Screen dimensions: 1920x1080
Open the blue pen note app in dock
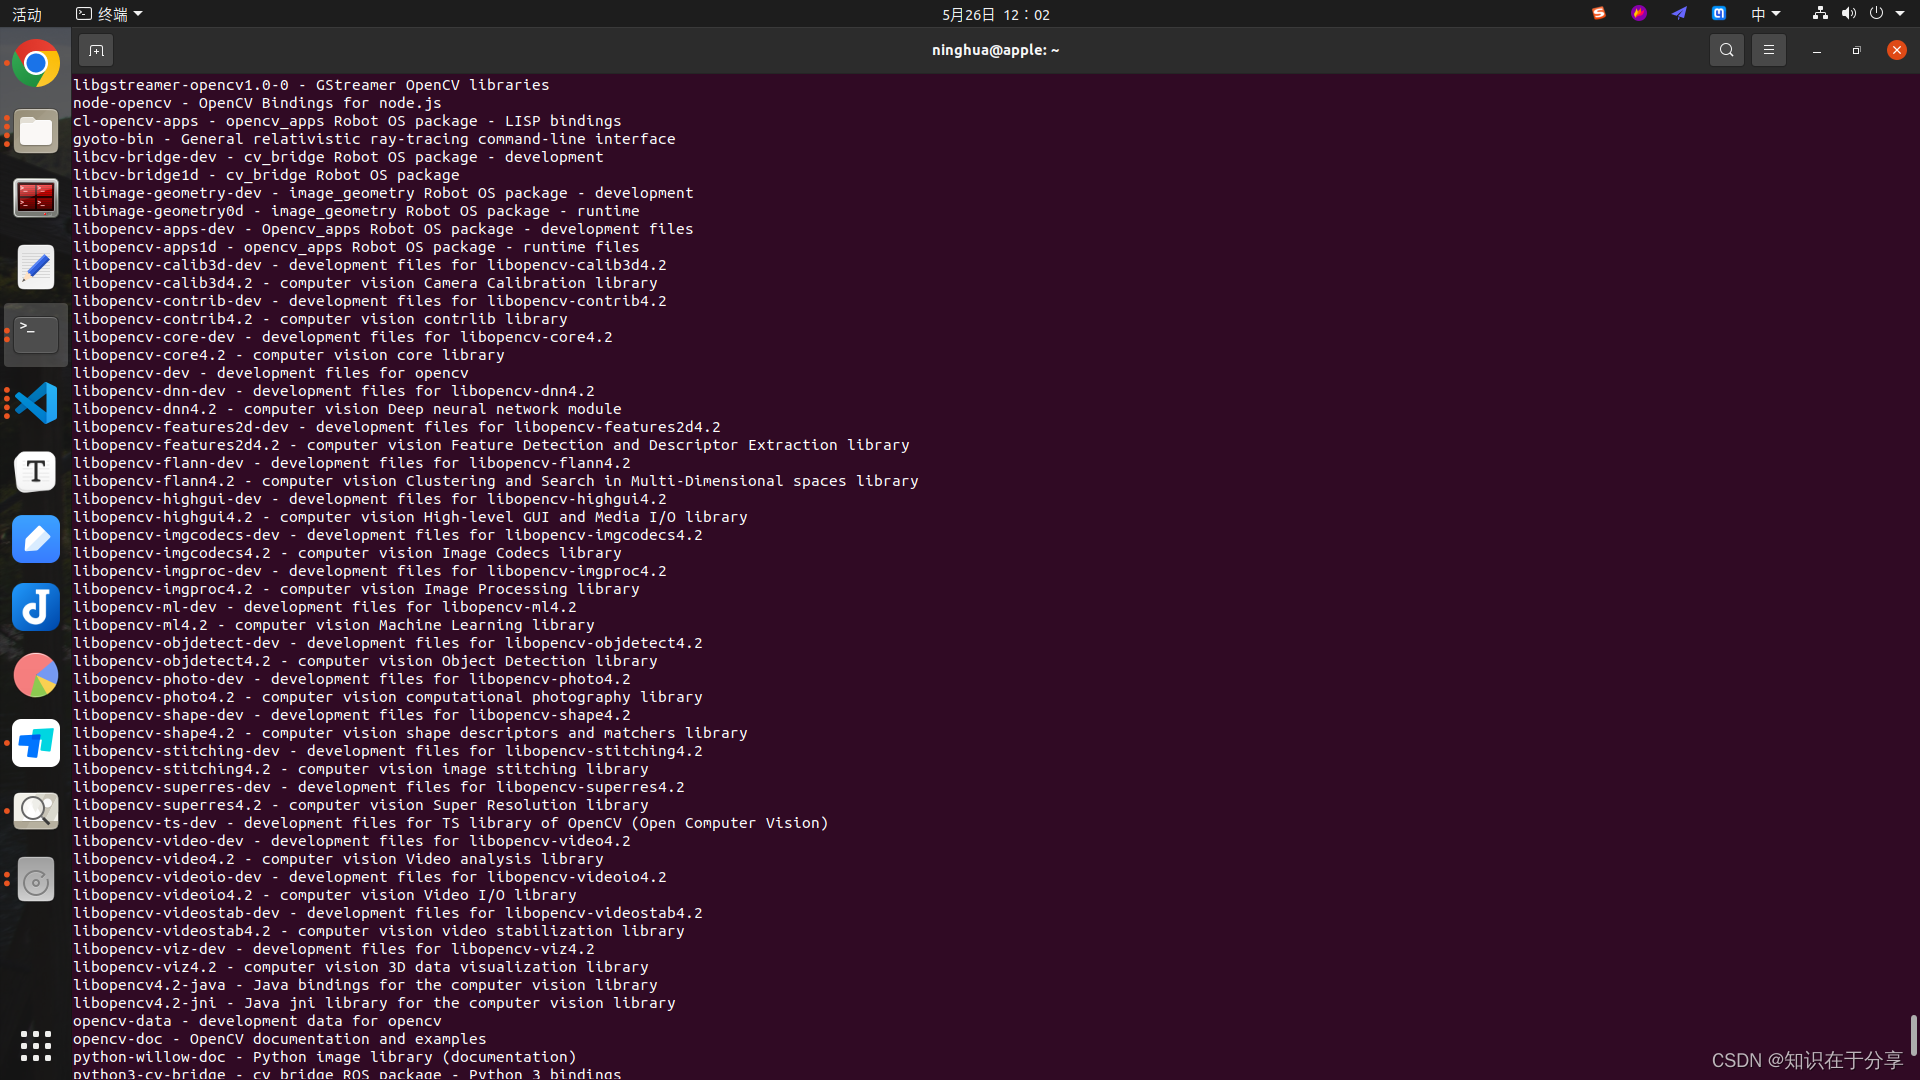tap(36, 539)
